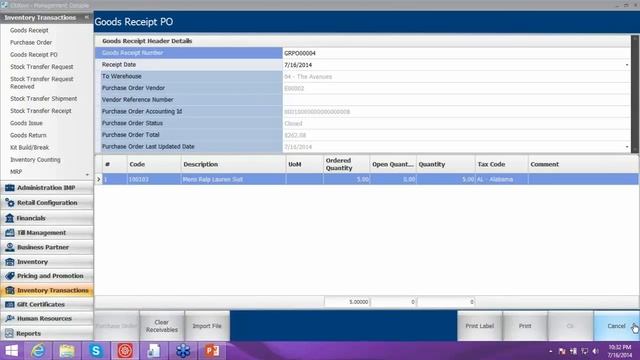Open Stock Transfer Request menu item
The image size is (640, 360).
[42, 67]
